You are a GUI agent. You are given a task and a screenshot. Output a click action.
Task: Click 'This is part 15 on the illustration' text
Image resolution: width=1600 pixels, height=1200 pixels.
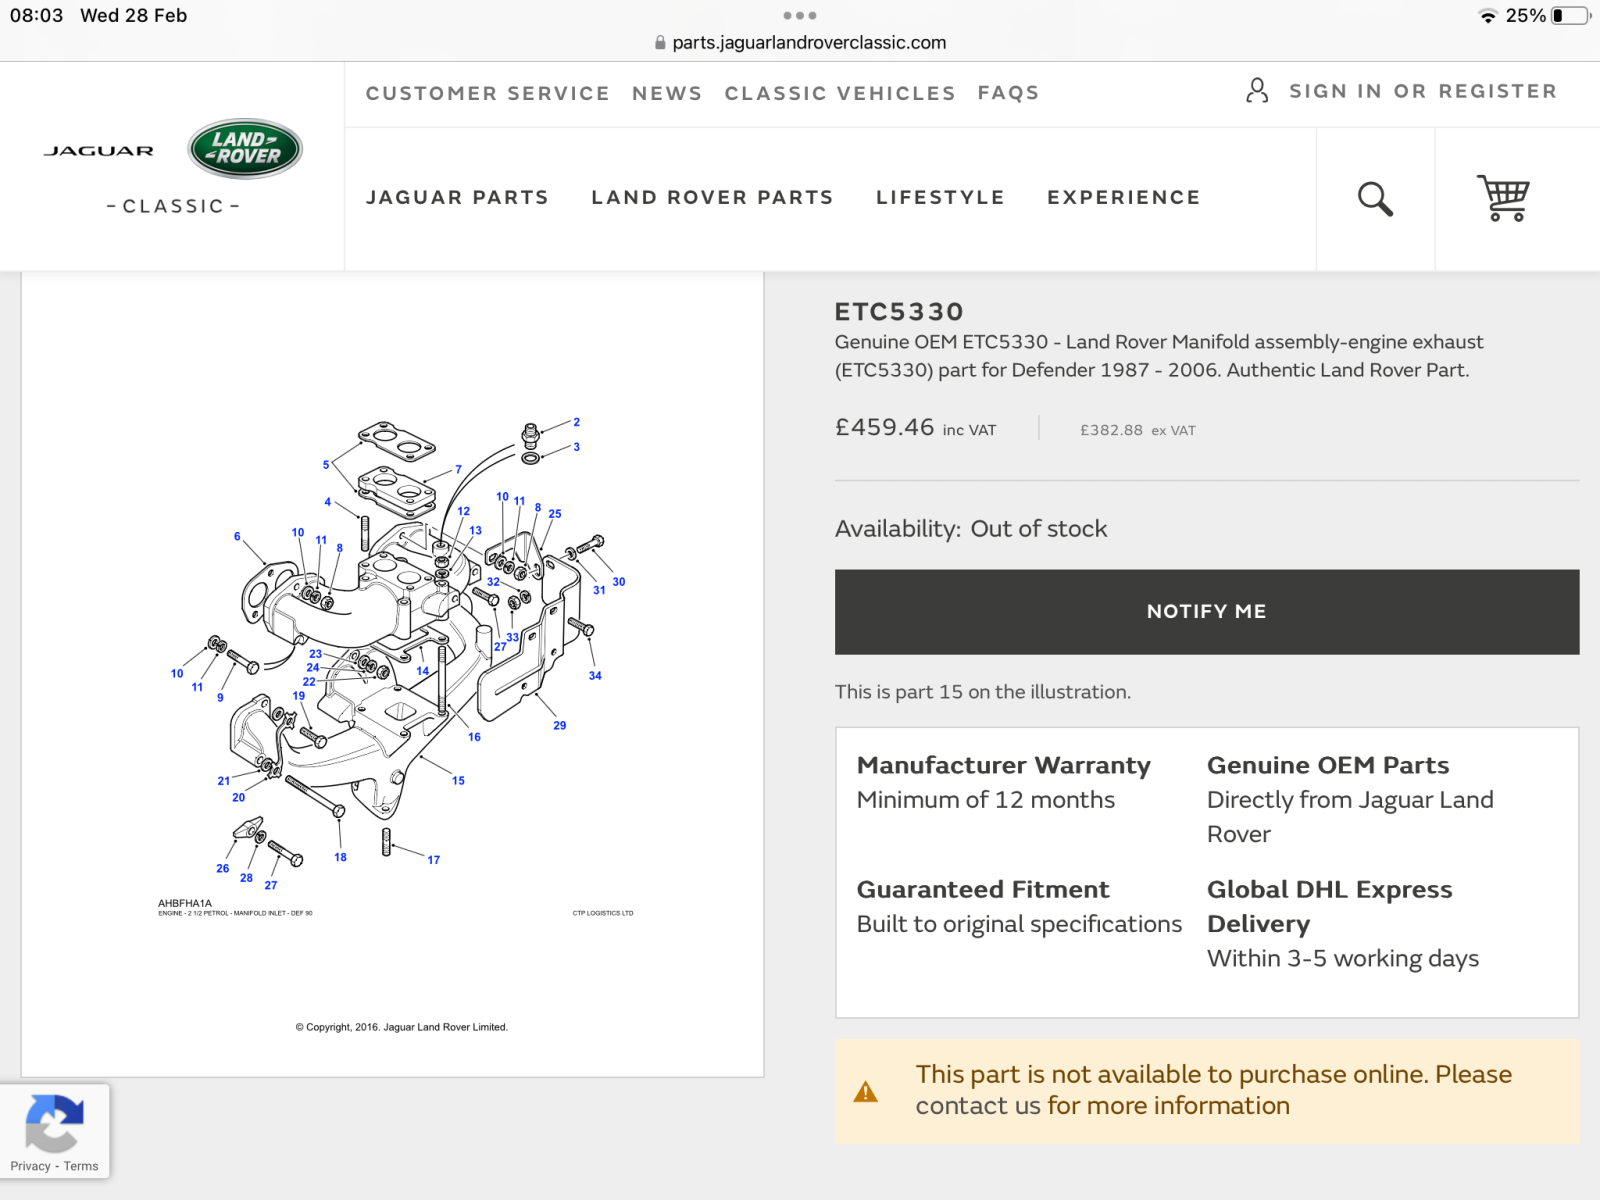[x=983, y=692]
